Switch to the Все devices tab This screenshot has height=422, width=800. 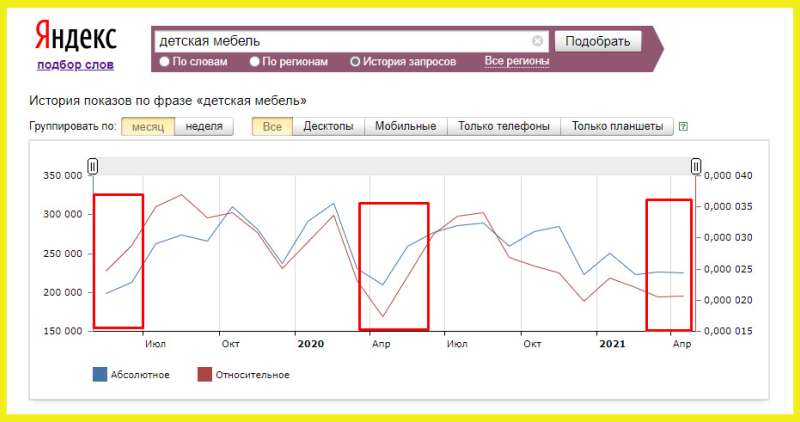click(272, 127)
